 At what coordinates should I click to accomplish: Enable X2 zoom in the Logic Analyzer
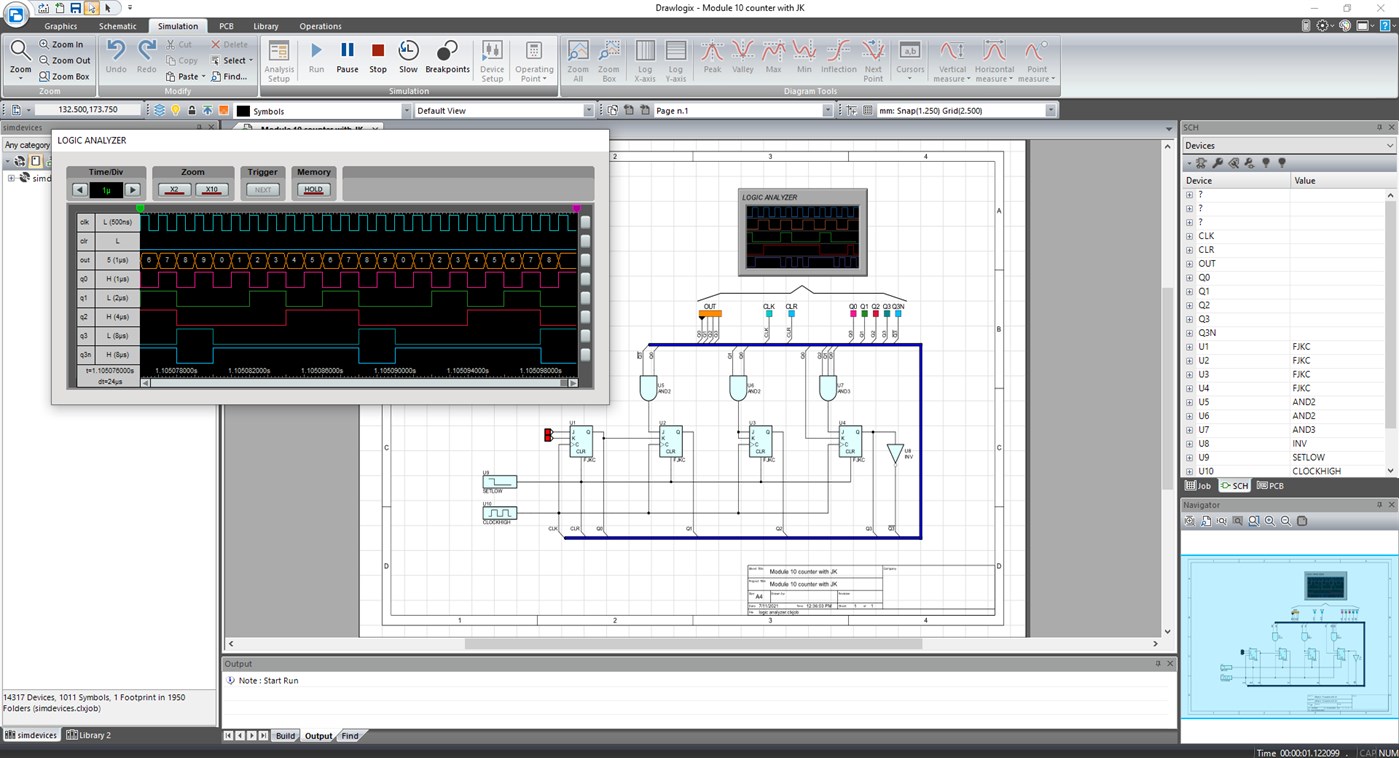coord(173,189)
